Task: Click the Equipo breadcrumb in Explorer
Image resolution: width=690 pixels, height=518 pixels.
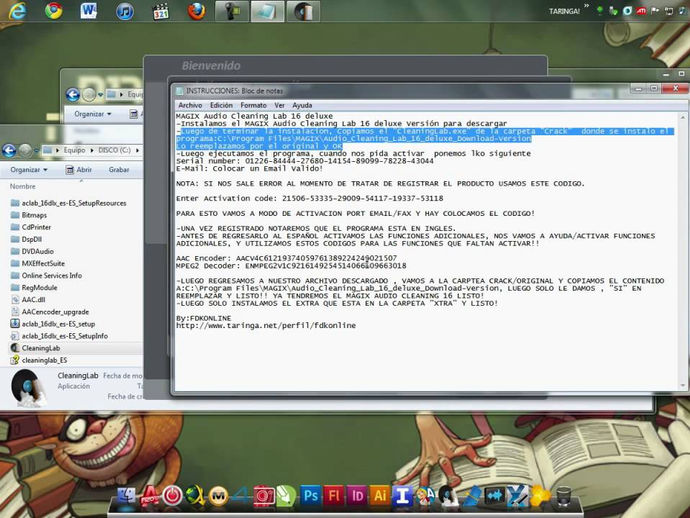Action: point(74,151)
